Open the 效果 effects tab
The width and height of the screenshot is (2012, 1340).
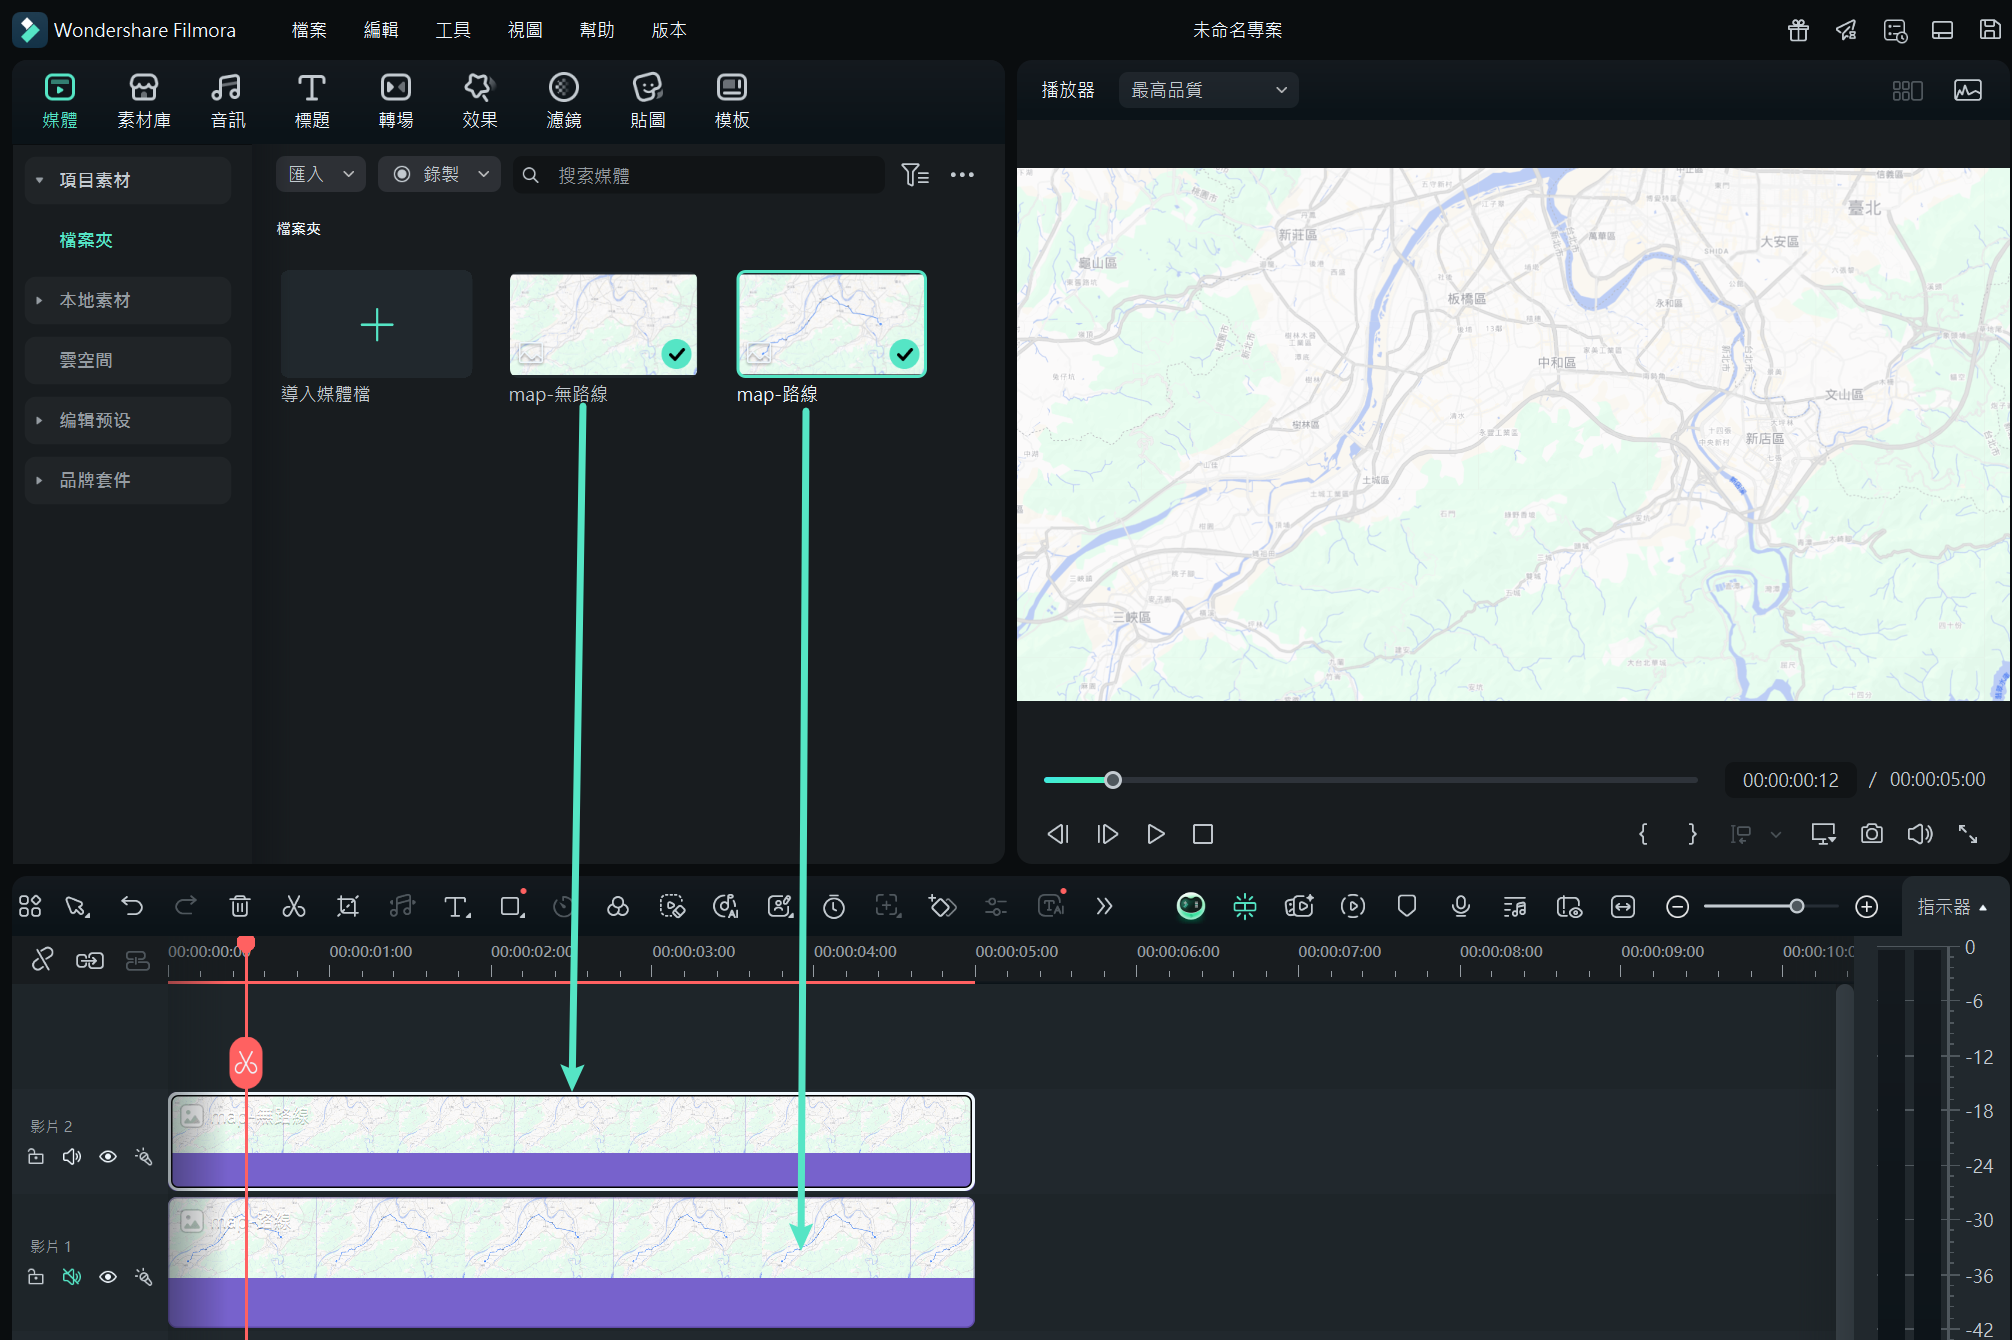[x=480, y=101]
